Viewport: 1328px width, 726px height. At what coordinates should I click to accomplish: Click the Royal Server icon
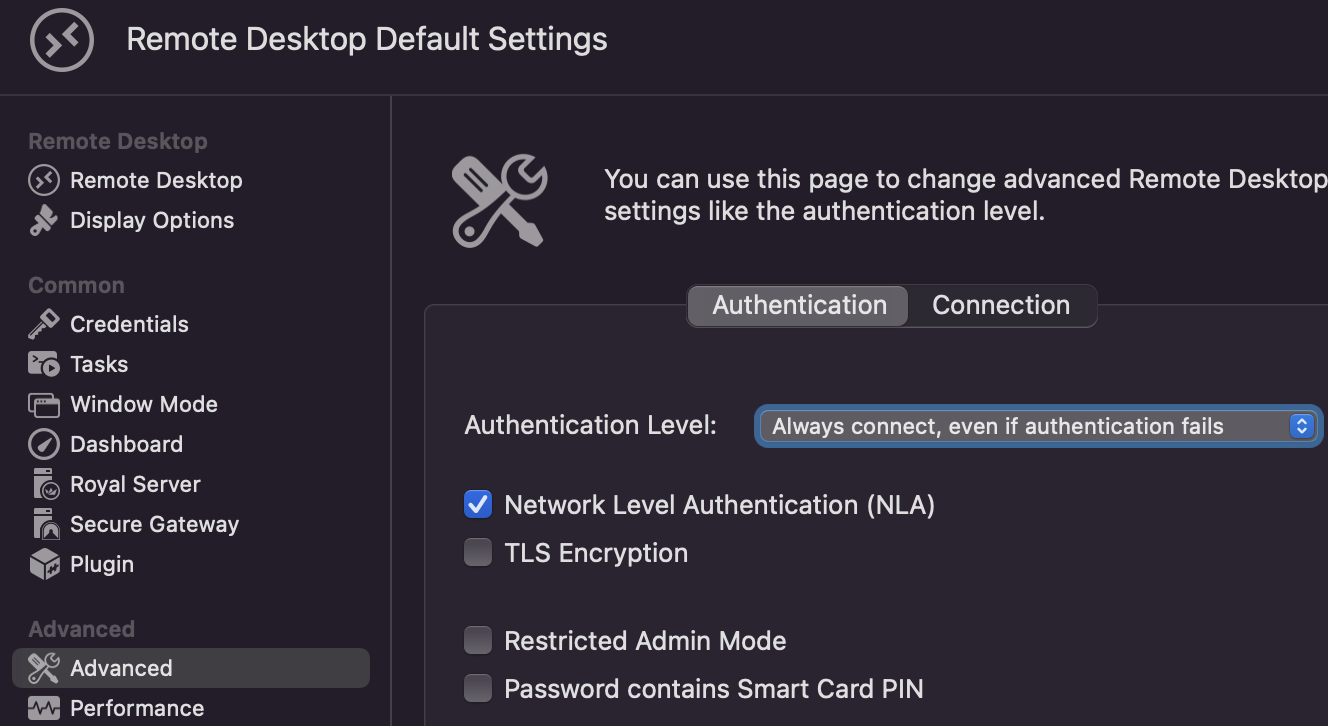click(x=45, y=484)
